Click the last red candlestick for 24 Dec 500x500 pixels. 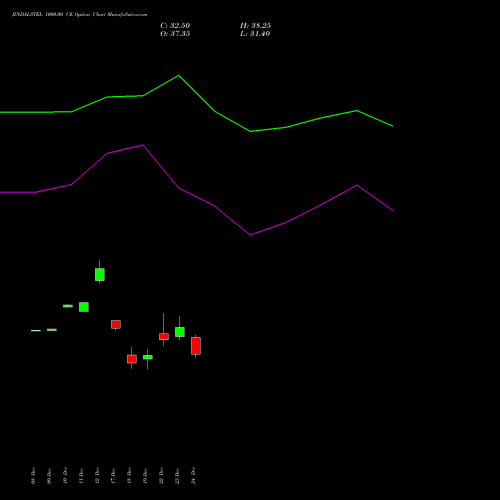point(196,346)
